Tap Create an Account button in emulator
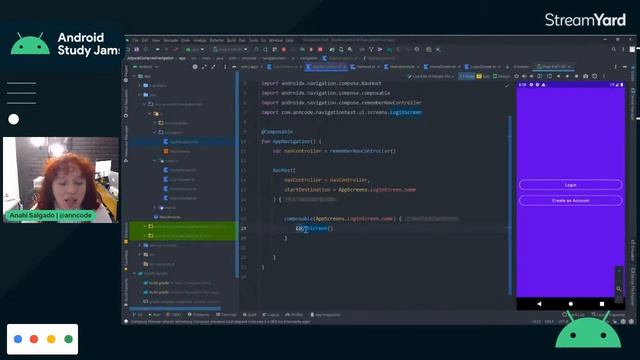 [x=570, y=200]
